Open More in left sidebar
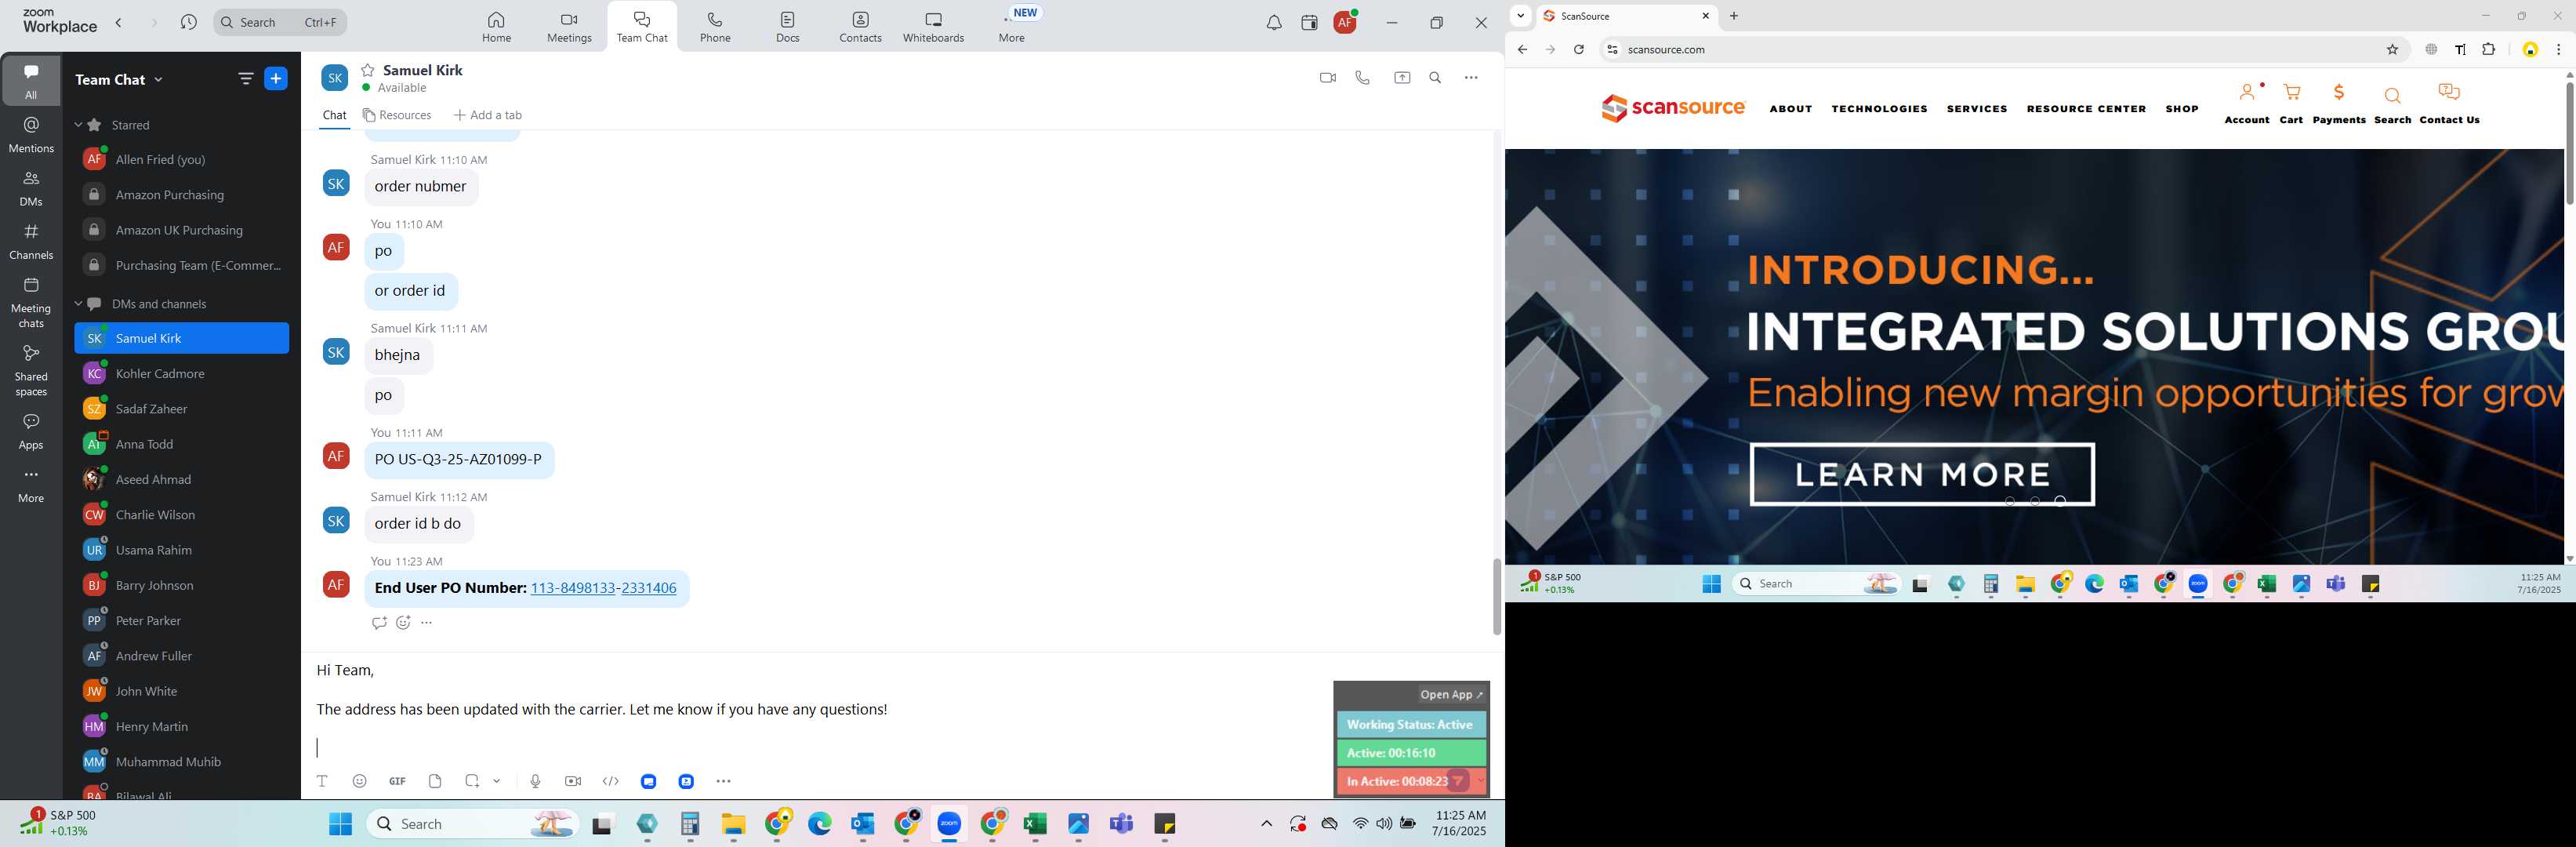Image resolution: width=2576 pixels, height=847 pixels. point(31,485)
